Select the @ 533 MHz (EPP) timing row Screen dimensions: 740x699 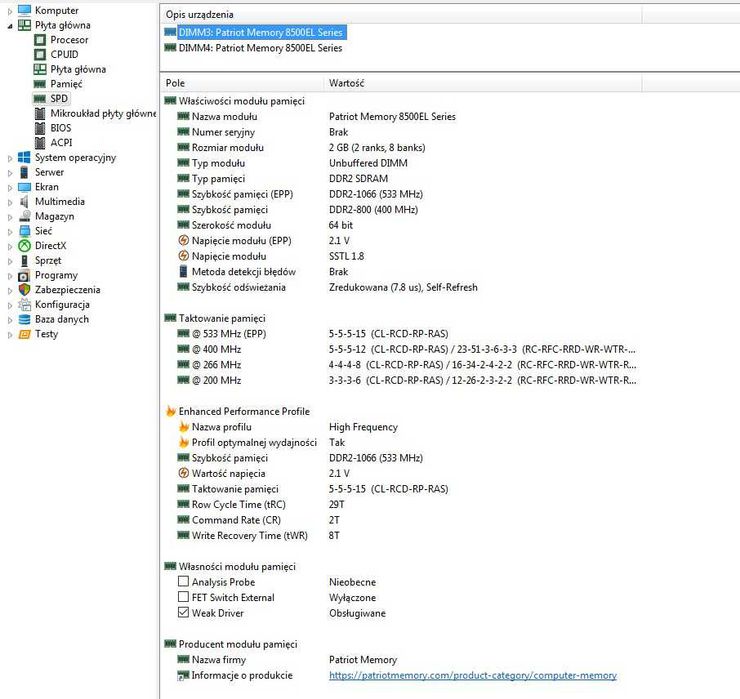point(401,334)
